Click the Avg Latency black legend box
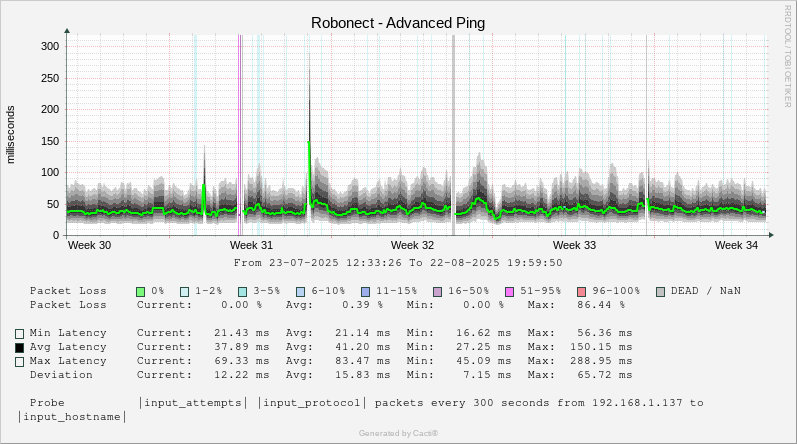Viewport: 797px width, 444px height. tap(19, 348)
